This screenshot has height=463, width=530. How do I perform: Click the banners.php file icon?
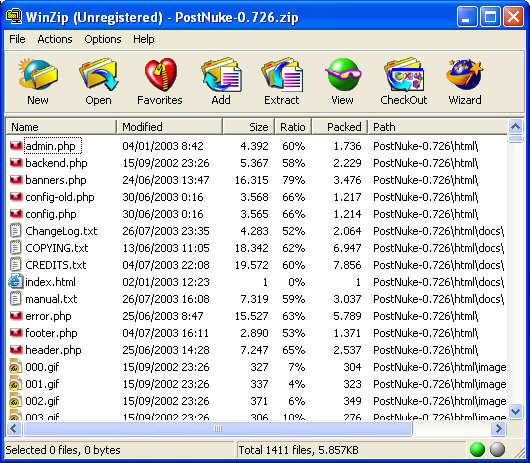point(16,180)
